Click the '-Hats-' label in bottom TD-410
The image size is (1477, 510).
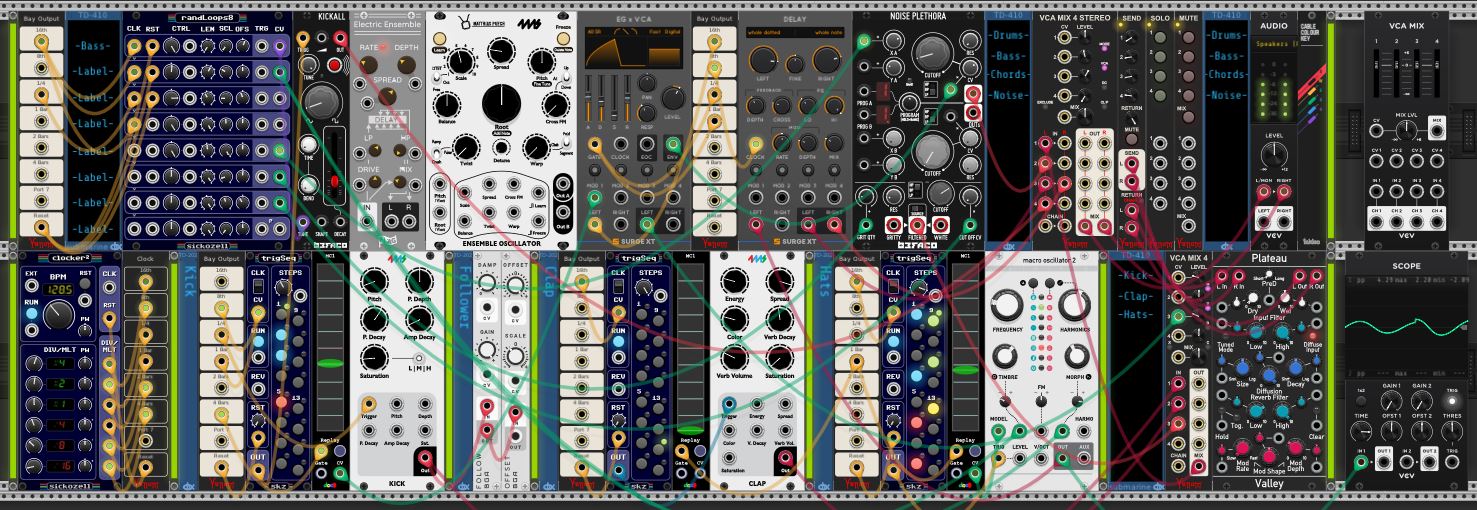1135,314
